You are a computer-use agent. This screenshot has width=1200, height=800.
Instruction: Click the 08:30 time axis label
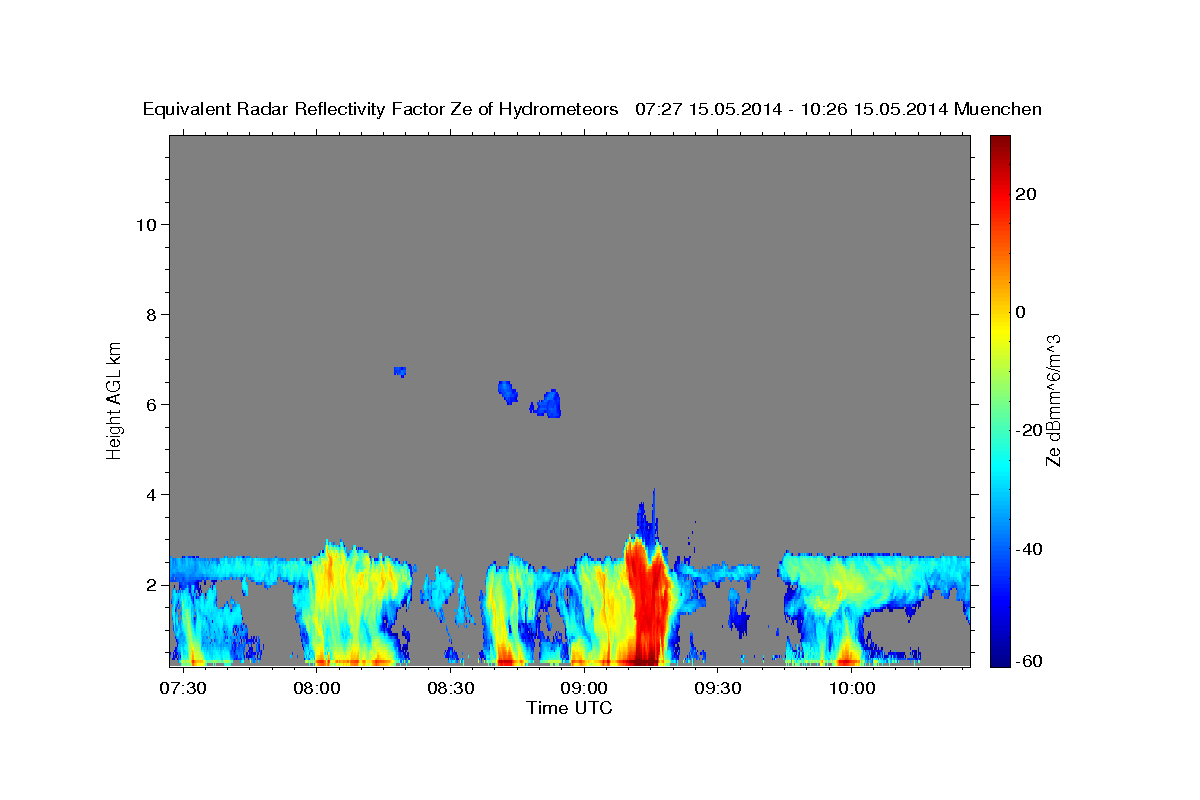point(450,688)
